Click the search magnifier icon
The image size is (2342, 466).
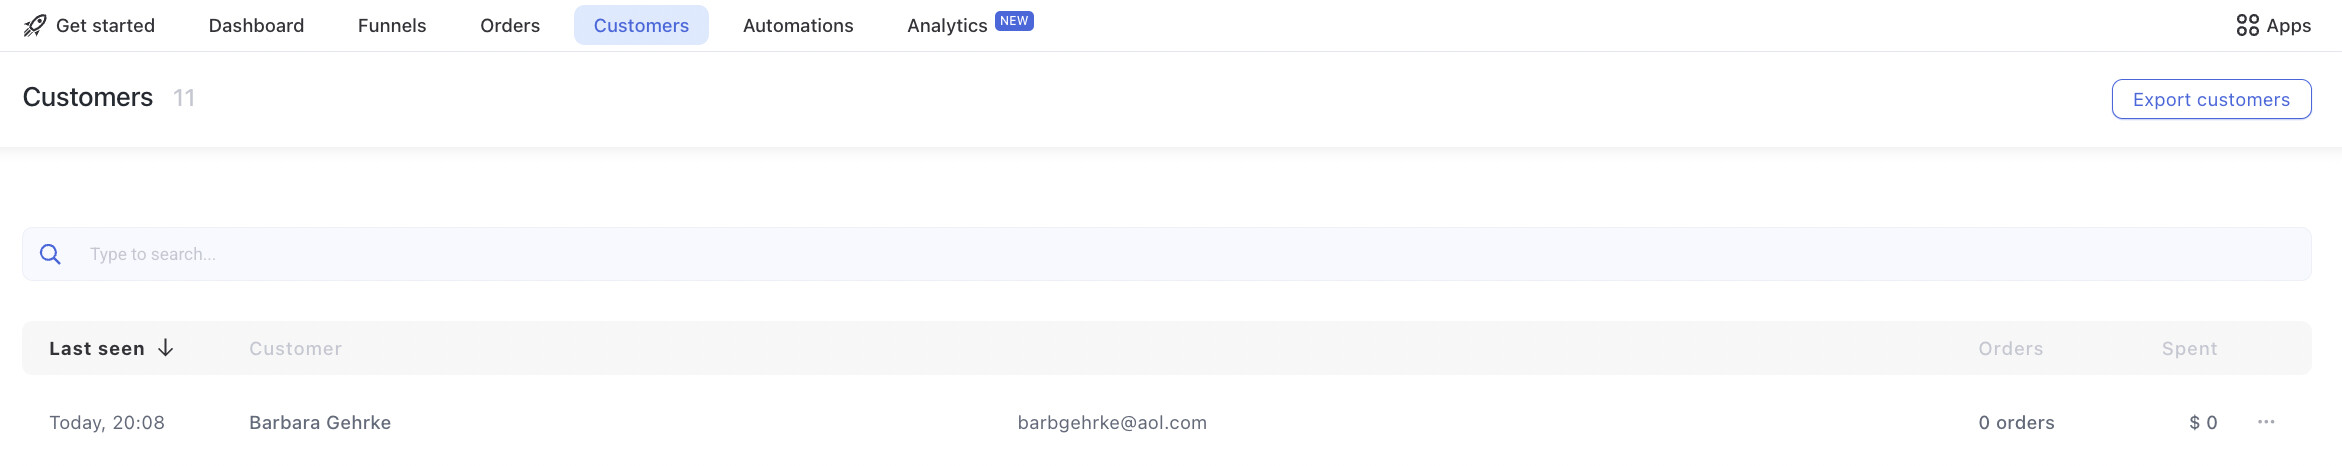pyautogui.click(x=50, y=254)
